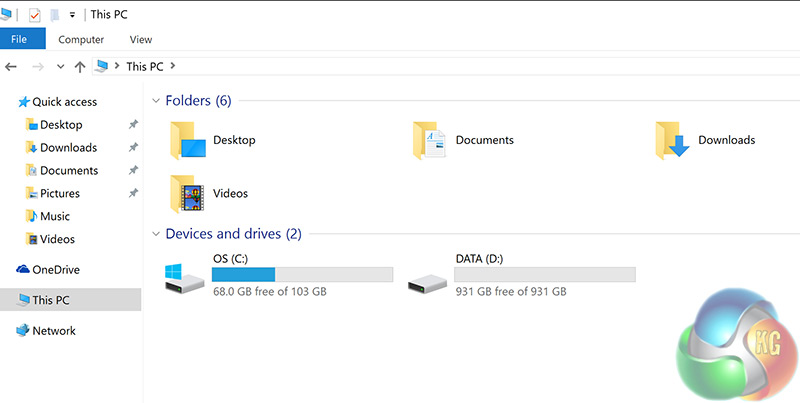Toggle the pin beside Pictures in sidebar
The width and height of the screenshot is (800, 403).
pyautogui.click(x=133, y=193)
